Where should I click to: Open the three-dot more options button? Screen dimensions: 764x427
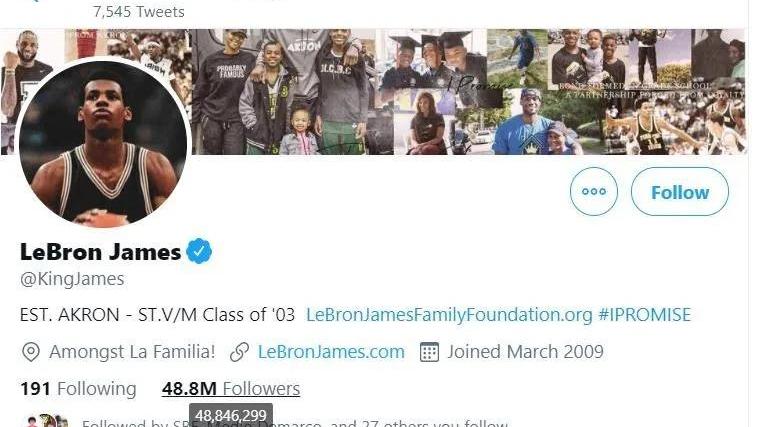(x=593, y=191)
